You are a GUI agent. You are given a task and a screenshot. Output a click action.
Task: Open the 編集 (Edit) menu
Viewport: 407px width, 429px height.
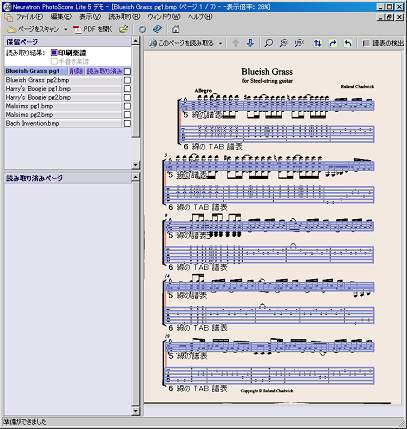61,17
